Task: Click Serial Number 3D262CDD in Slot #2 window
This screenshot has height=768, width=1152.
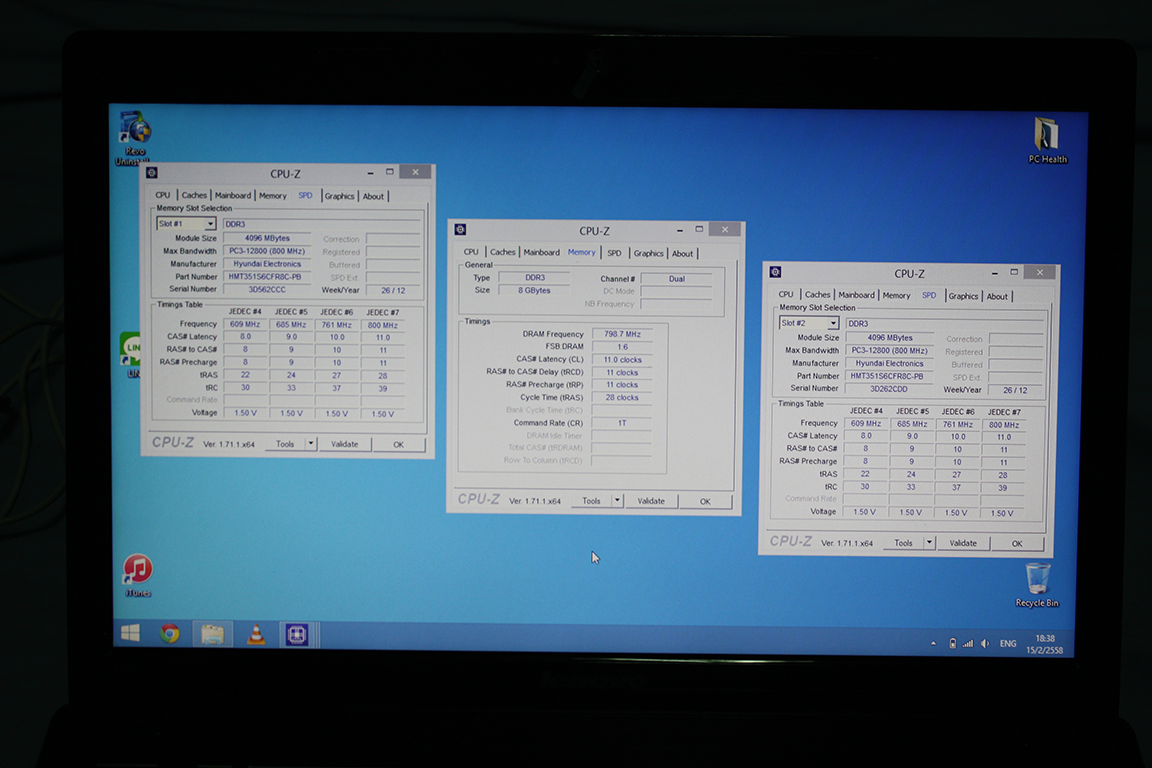Action: (x=889, y=389)
